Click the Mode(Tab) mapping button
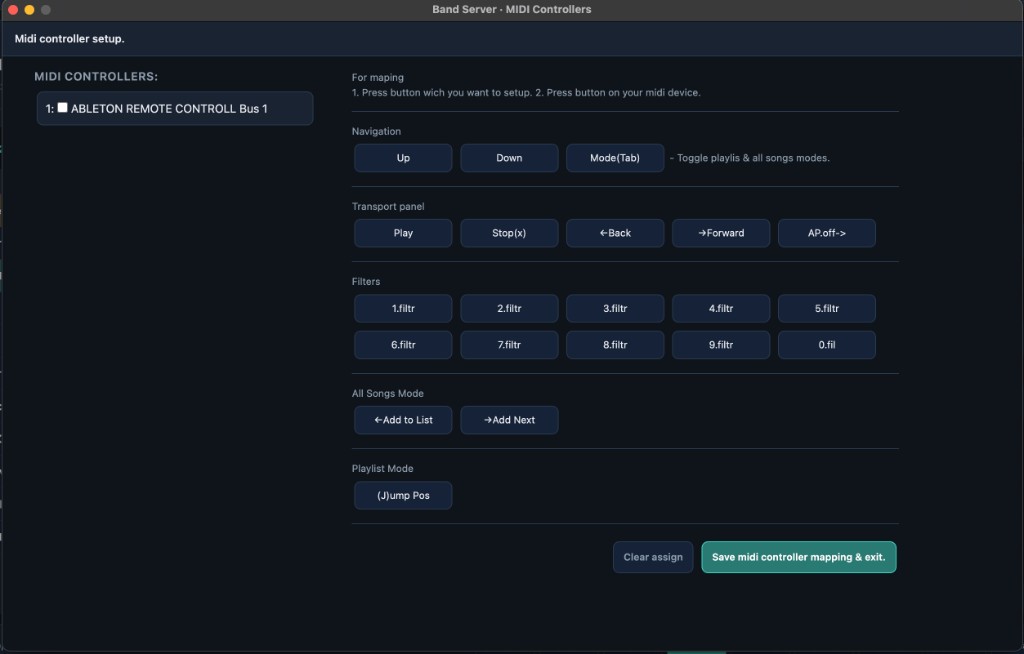Viewport: 1024px width, 654px height. (615, 158)
